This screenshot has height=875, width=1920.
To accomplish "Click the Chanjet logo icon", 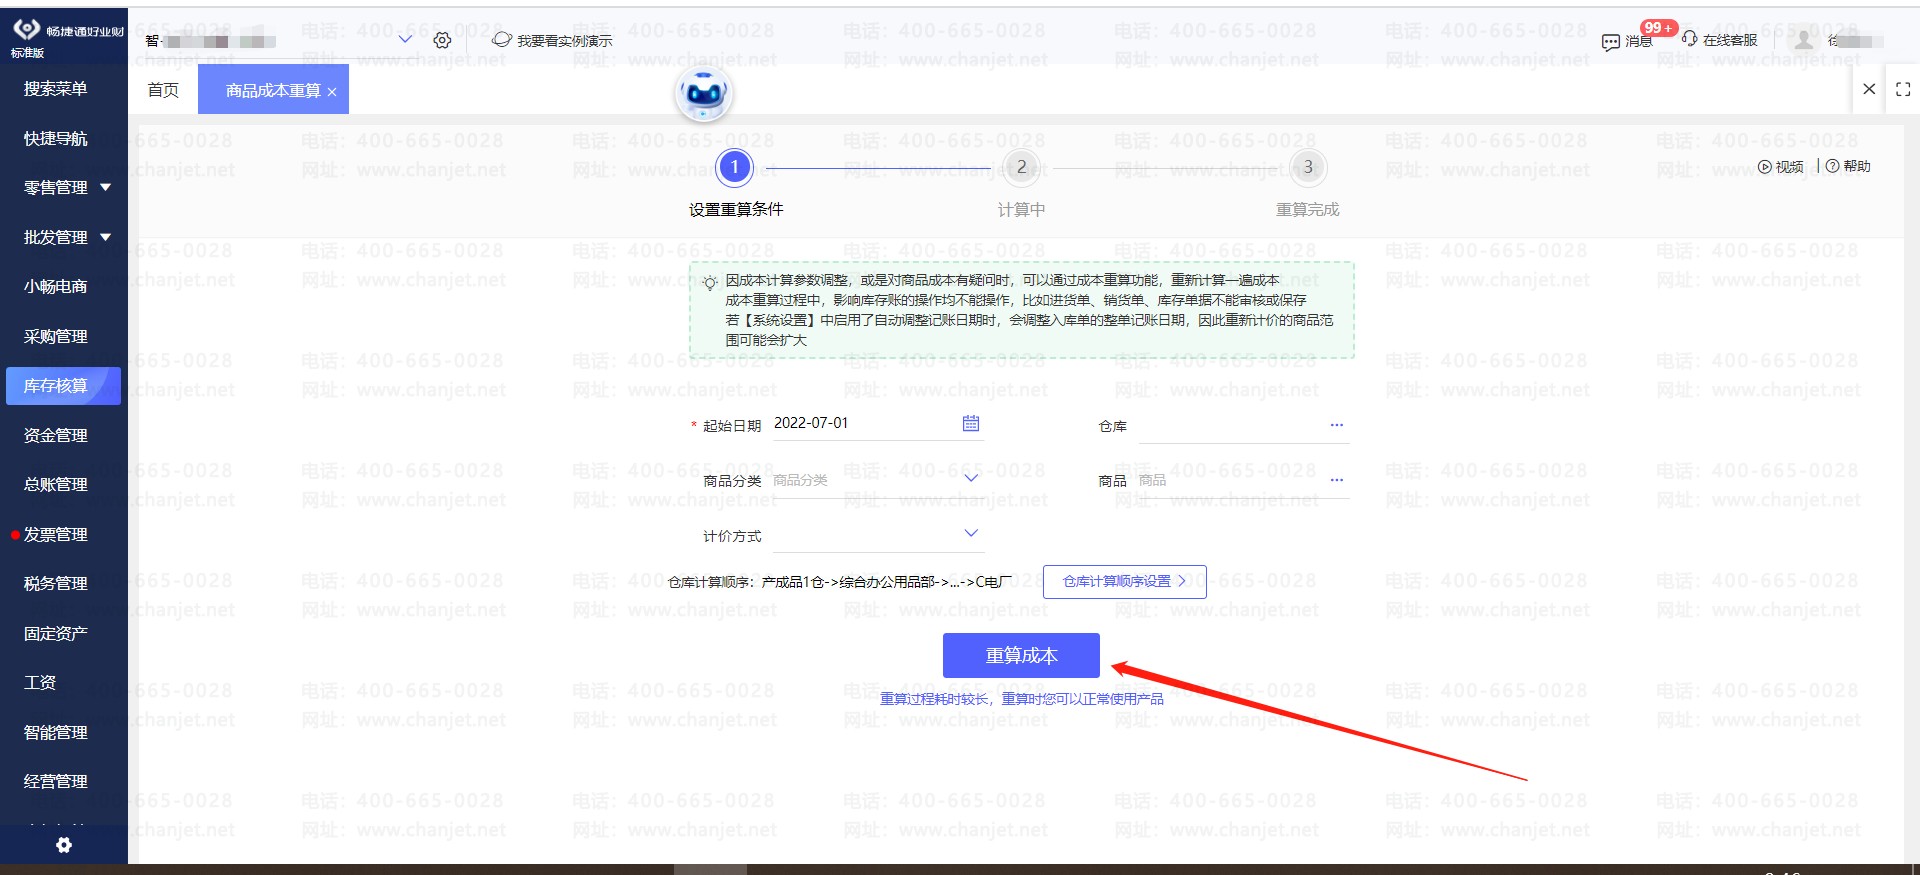I will [27, 30].
